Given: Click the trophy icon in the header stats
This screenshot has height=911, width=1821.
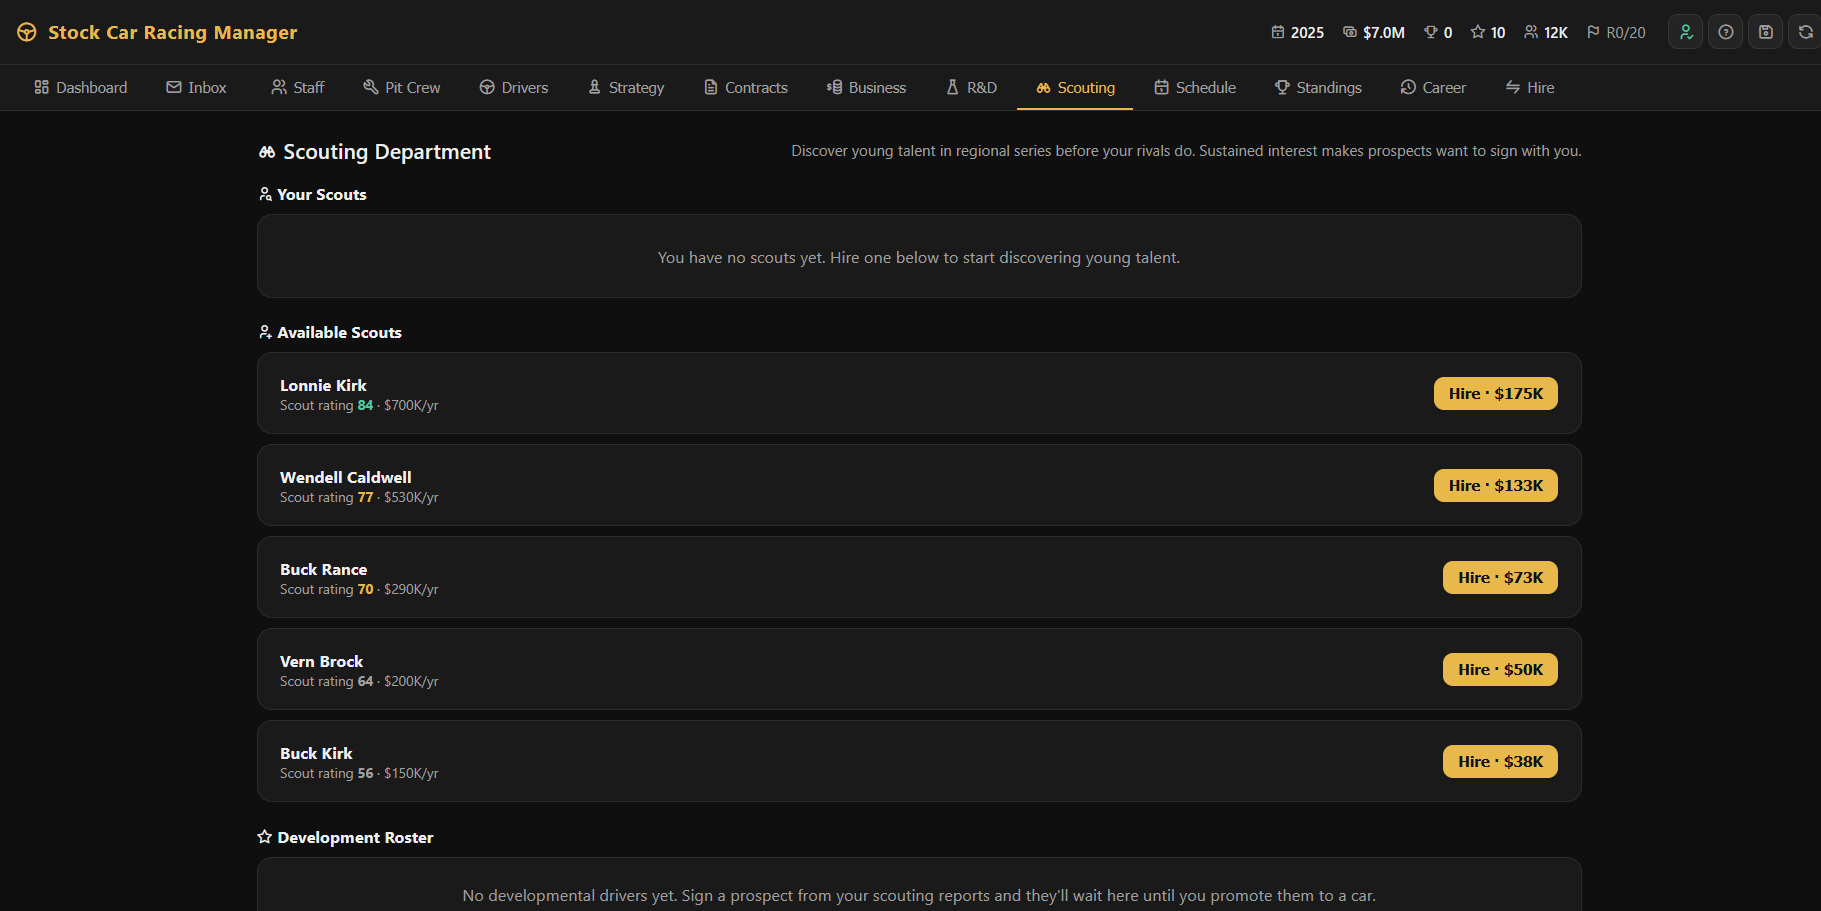Looking at the screenshot, I should pos(1431,32).
